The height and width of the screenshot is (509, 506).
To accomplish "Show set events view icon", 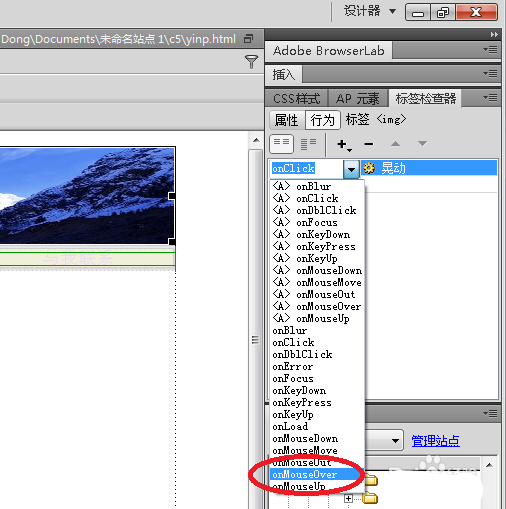I will point(282,144).
